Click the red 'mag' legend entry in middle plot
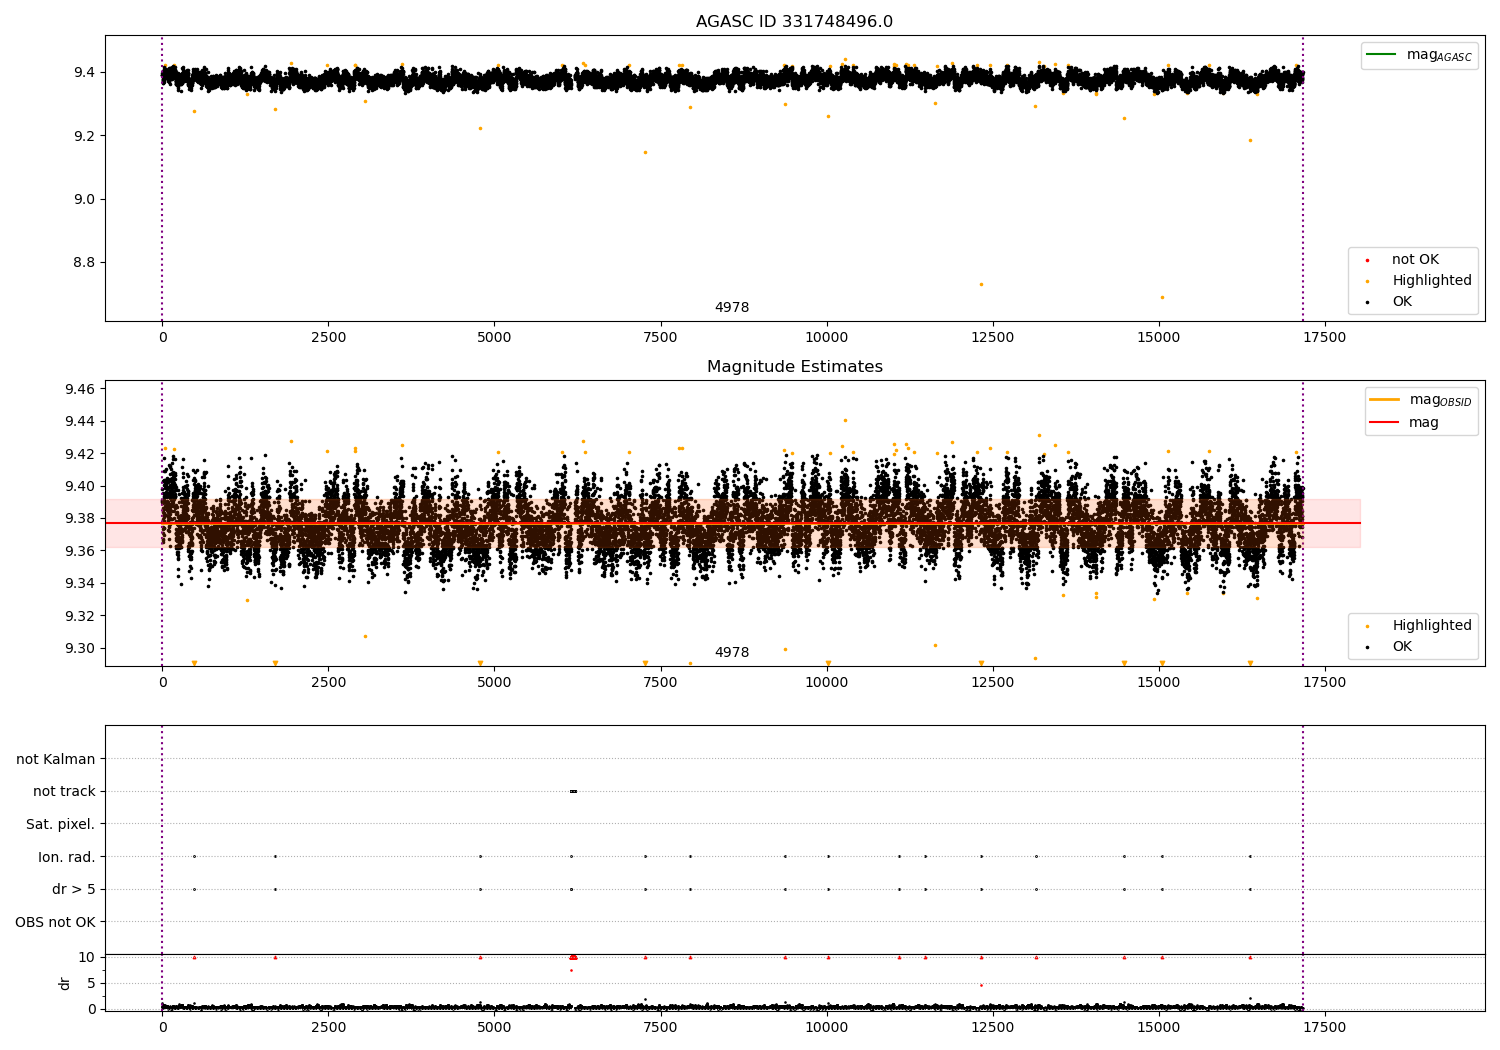1500x1050 pixels. coord(1385,422)
